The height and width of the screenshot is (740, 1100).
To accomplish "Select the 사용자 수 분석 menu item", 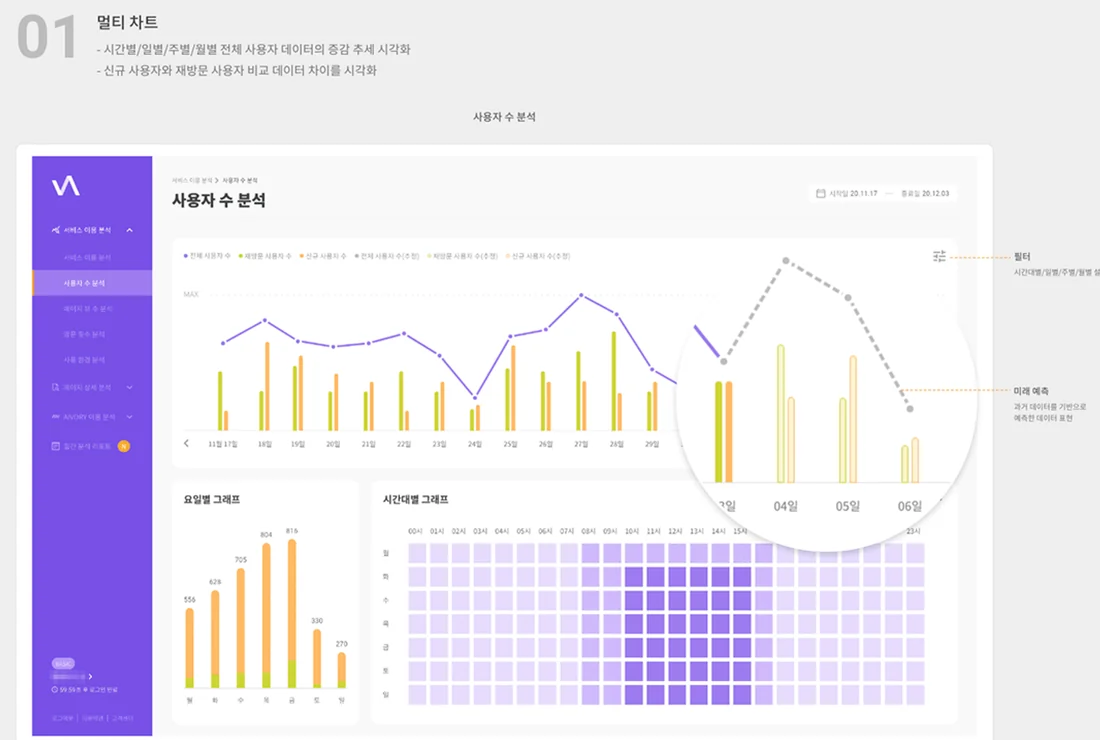I will 92,283.
